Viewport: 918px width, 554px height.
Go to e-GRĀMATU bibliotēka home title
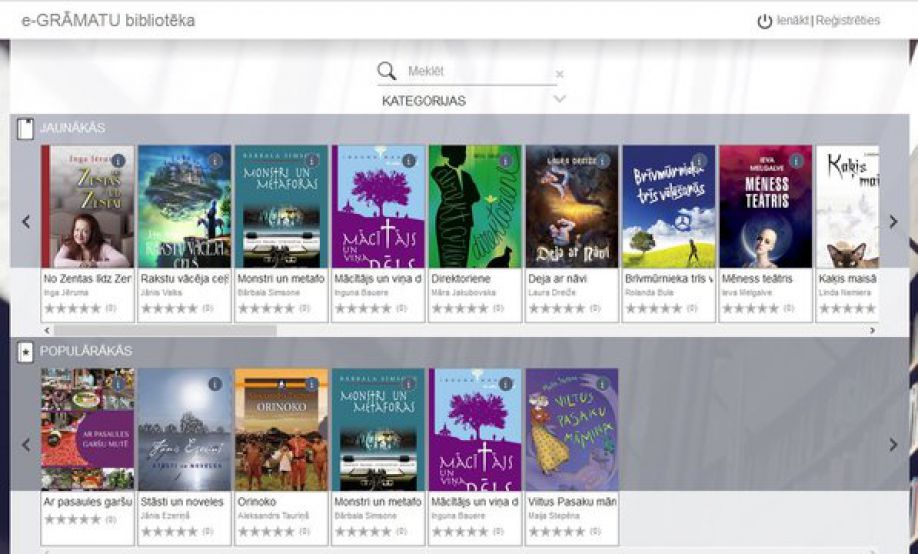pyautogui.click(x=108, y=20)
